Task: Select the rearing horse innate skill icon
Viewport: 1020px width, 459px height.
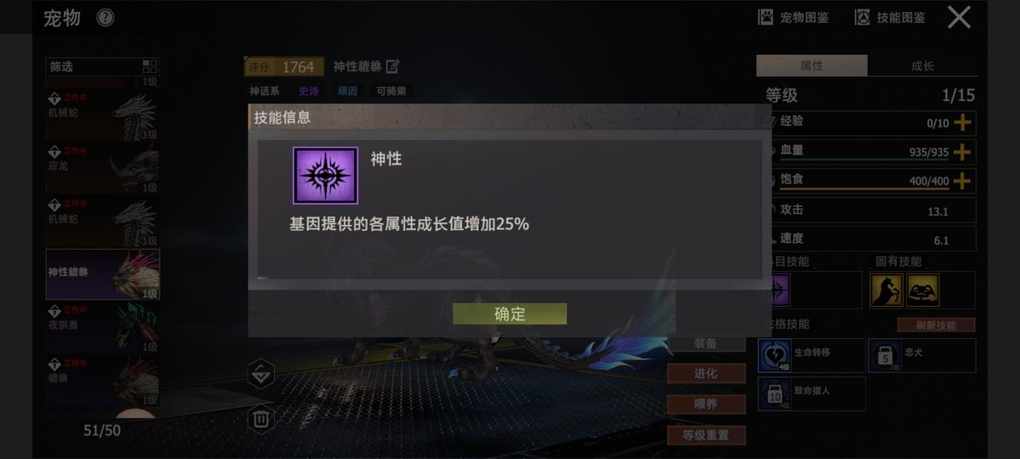Action: pos(887,290)
